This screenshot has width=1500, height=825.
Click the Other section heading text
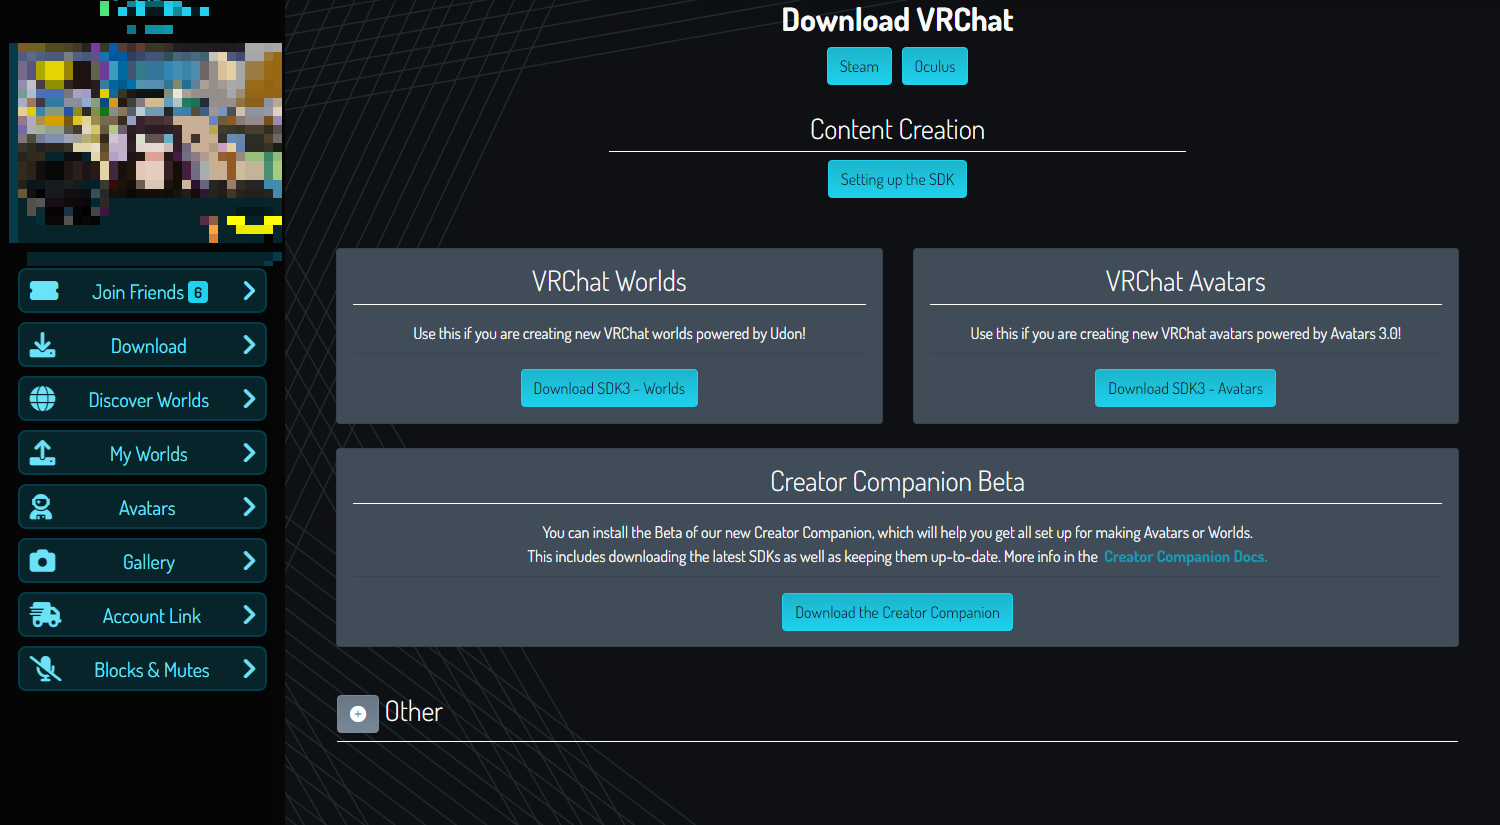(x=414, y=712)
